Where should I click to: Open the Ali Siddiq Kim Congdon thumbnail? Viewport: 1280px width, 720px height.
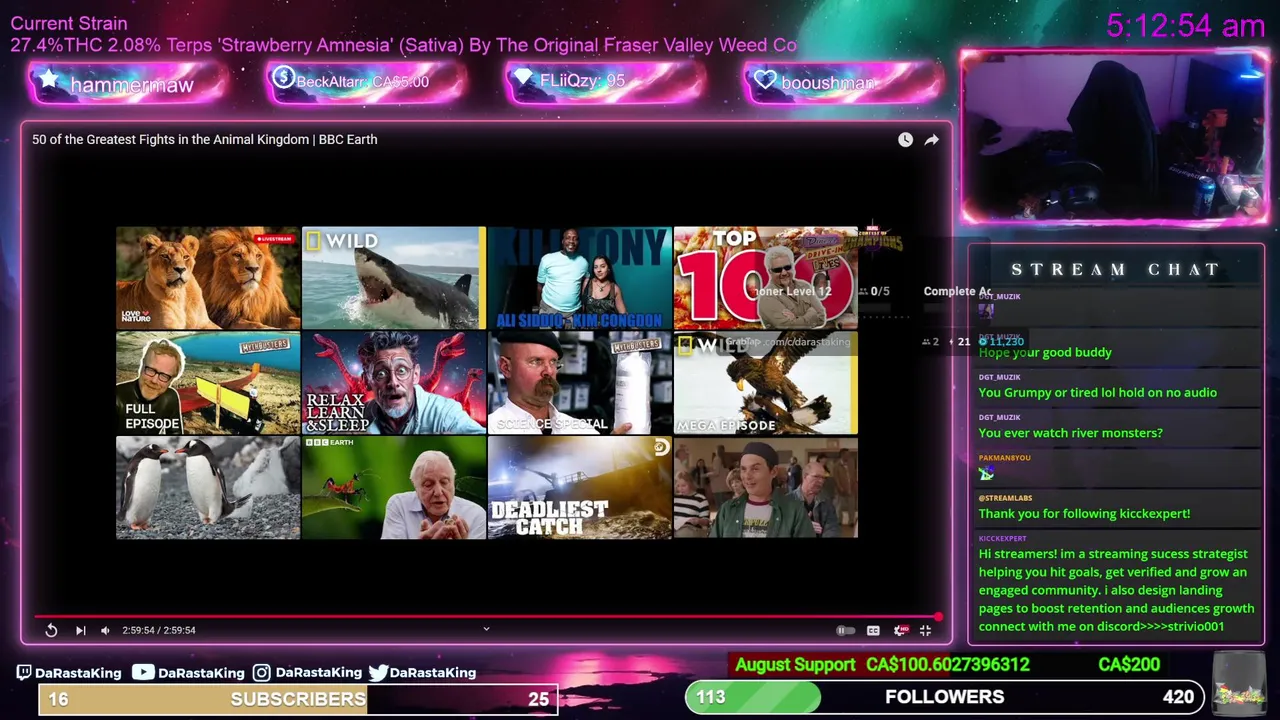[580, 278]
